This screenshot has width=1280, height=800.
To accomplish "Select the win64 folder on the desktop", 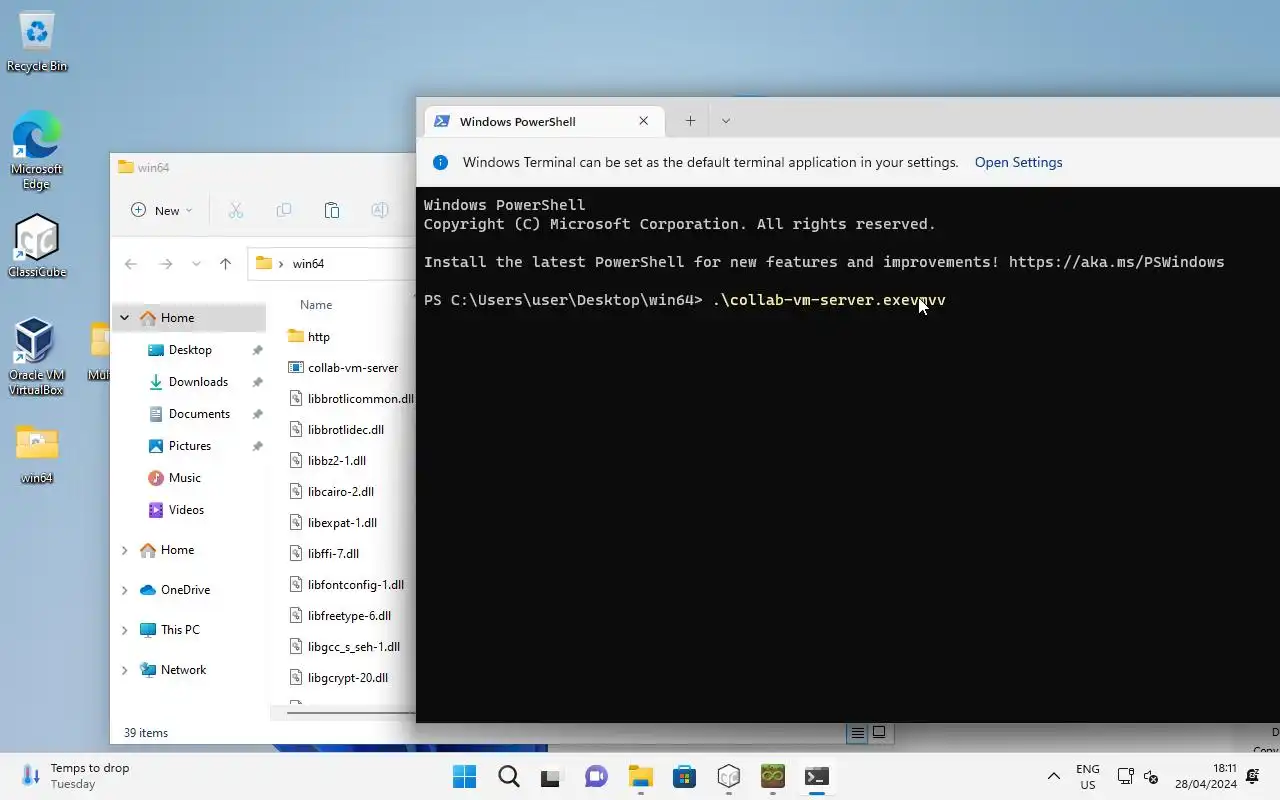I will (x=37, y=455).
